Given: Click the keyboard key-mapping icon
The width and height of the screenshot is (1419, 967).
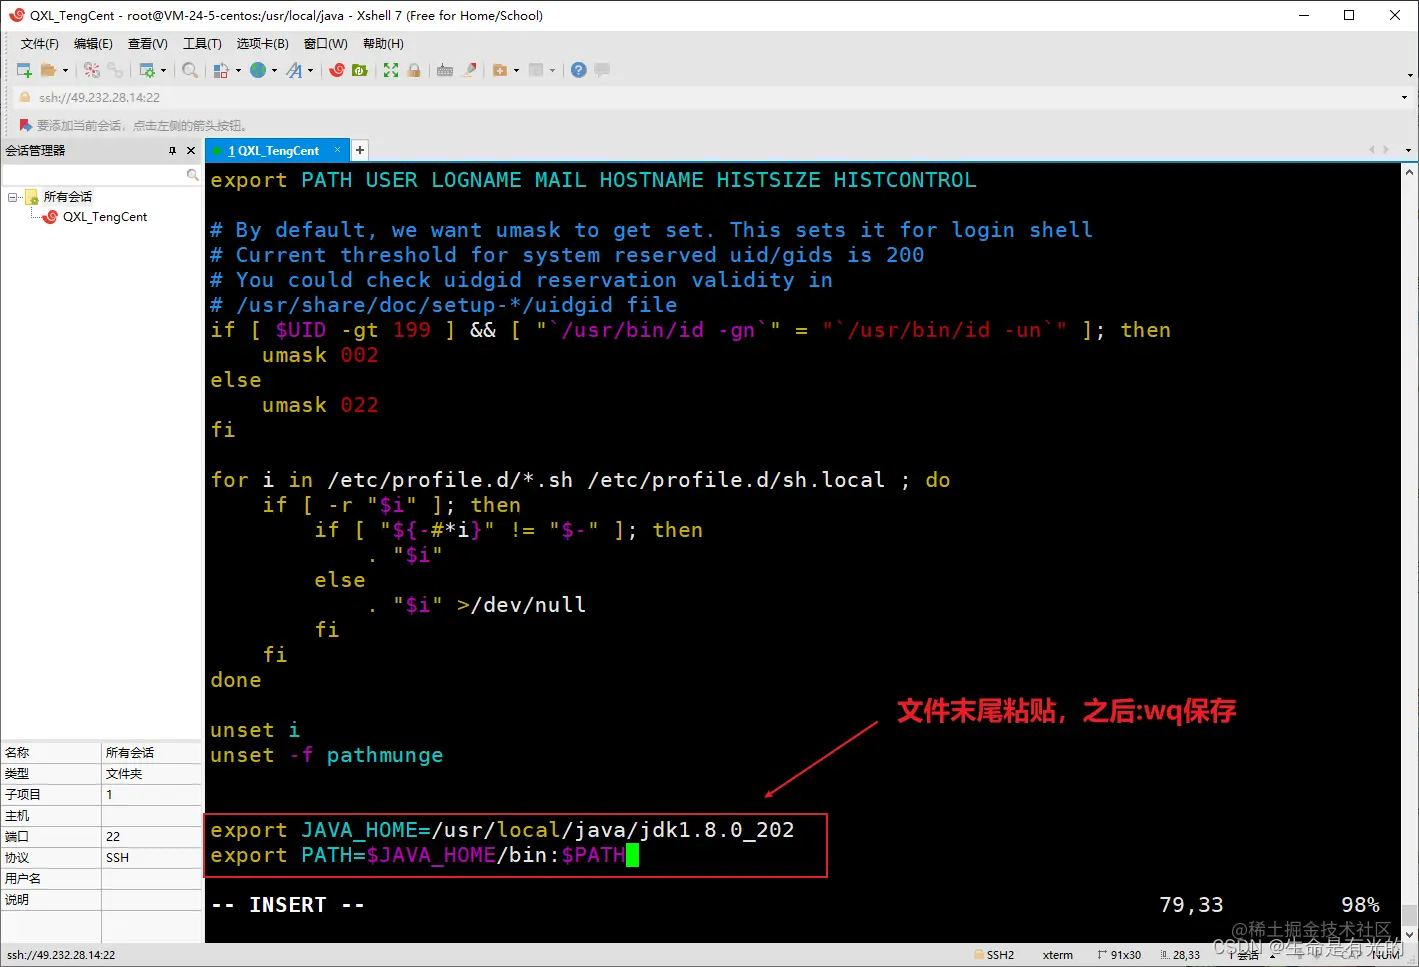Looking at the screenshot, I should [x=445, y=70].
